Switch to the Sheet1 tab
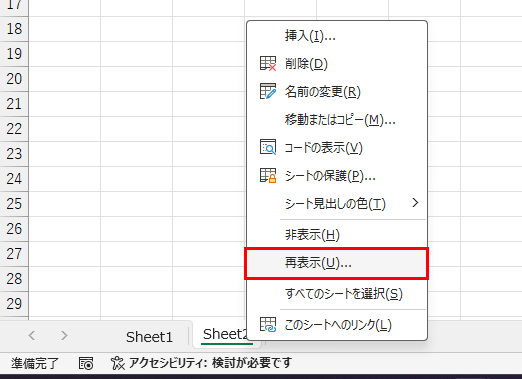Image resolution: width=522 pixels, height=379 pixels. [x=149, y=337]
